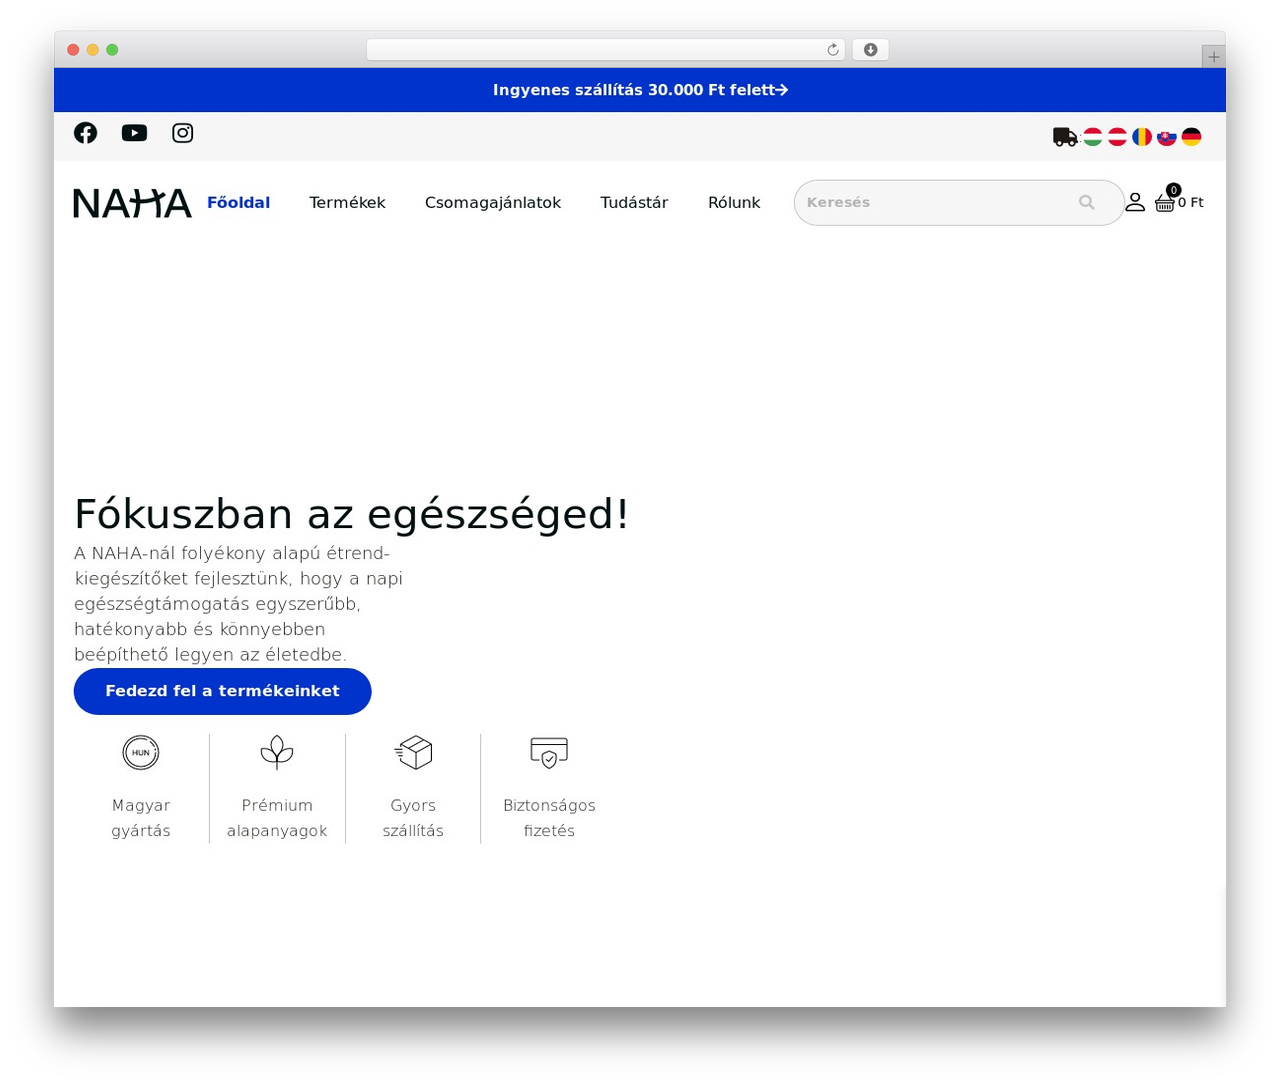Click the 0 Ft cart total
Viewport: 1280px width, 1084px height.
click(x=1191, y=202)
